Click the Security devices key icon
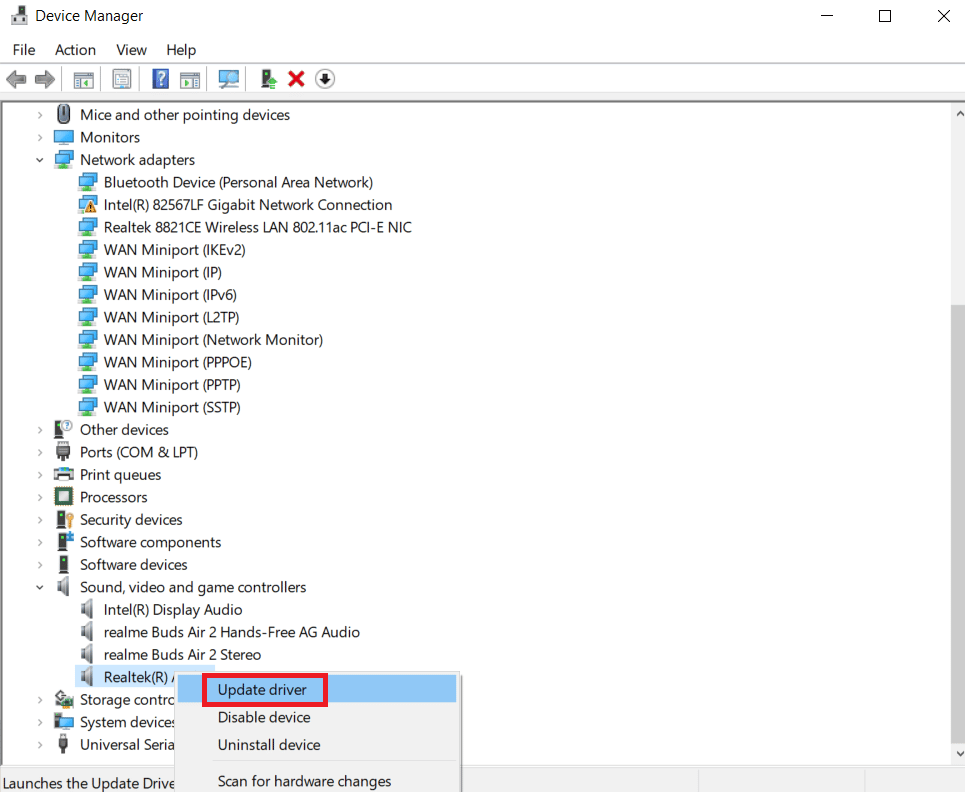The width and height of the screenshot is (965, 792). (x=65, y=519)
